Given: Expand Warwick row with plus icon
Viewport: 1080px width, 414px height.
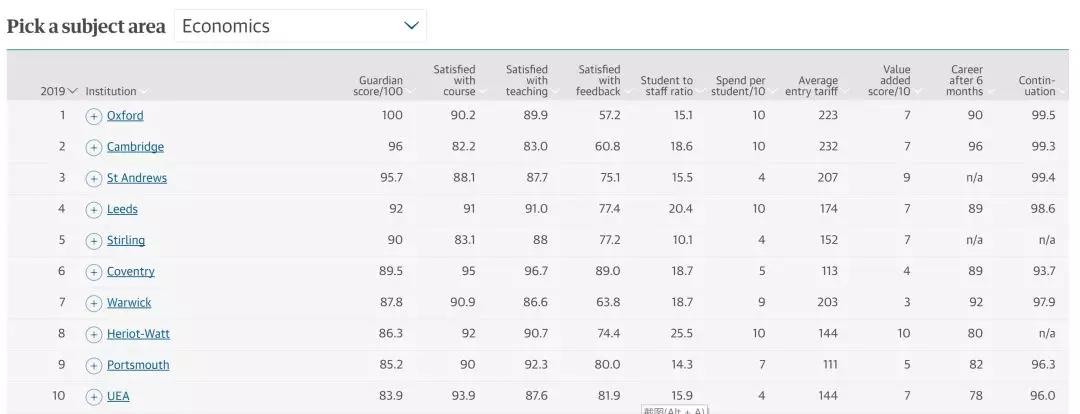Looking at the screenshot, I should pyautogui.click(x=94, y=303).
